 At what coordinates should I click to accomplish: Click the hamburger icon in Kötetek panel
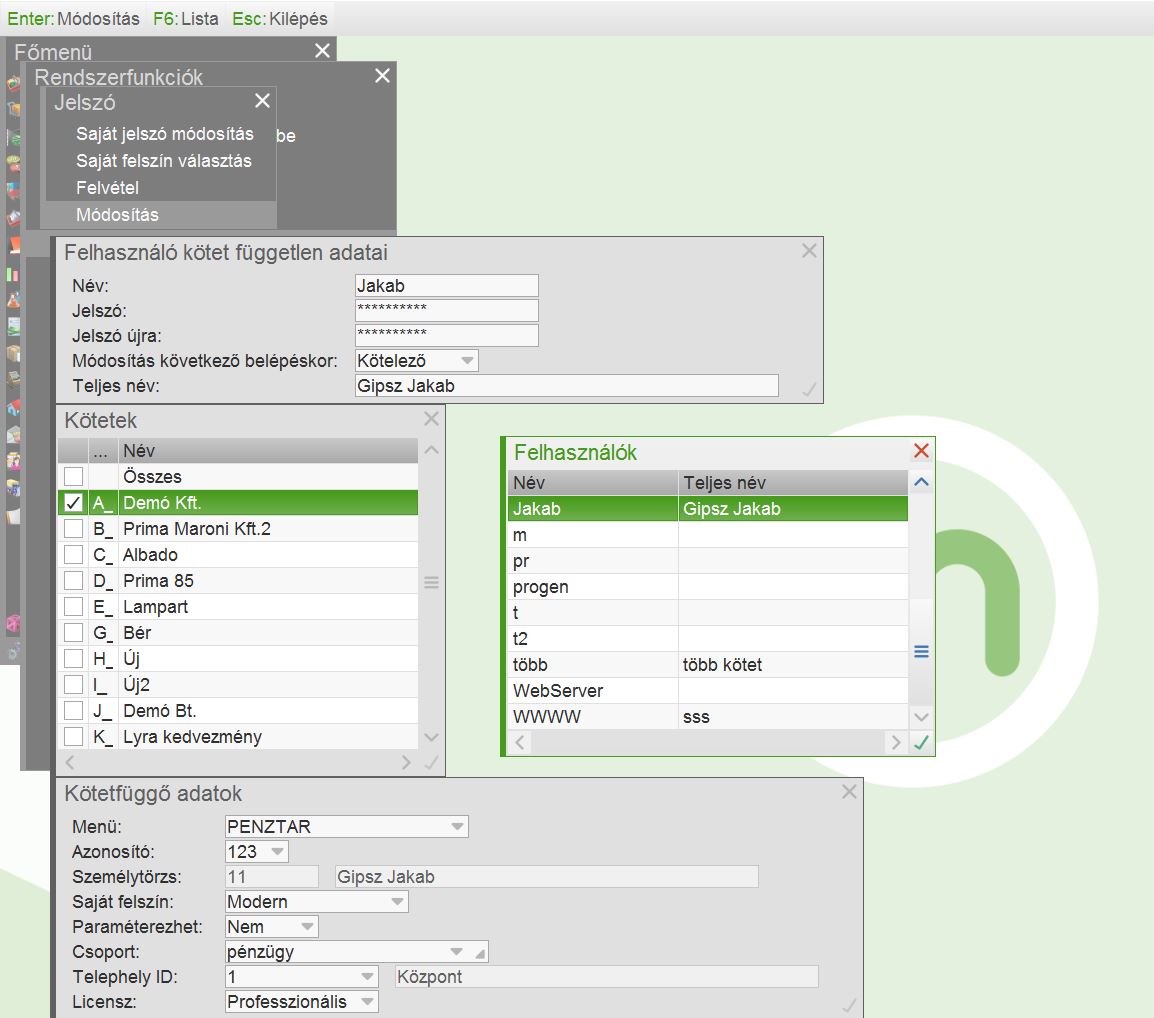[x=431, y=582]
